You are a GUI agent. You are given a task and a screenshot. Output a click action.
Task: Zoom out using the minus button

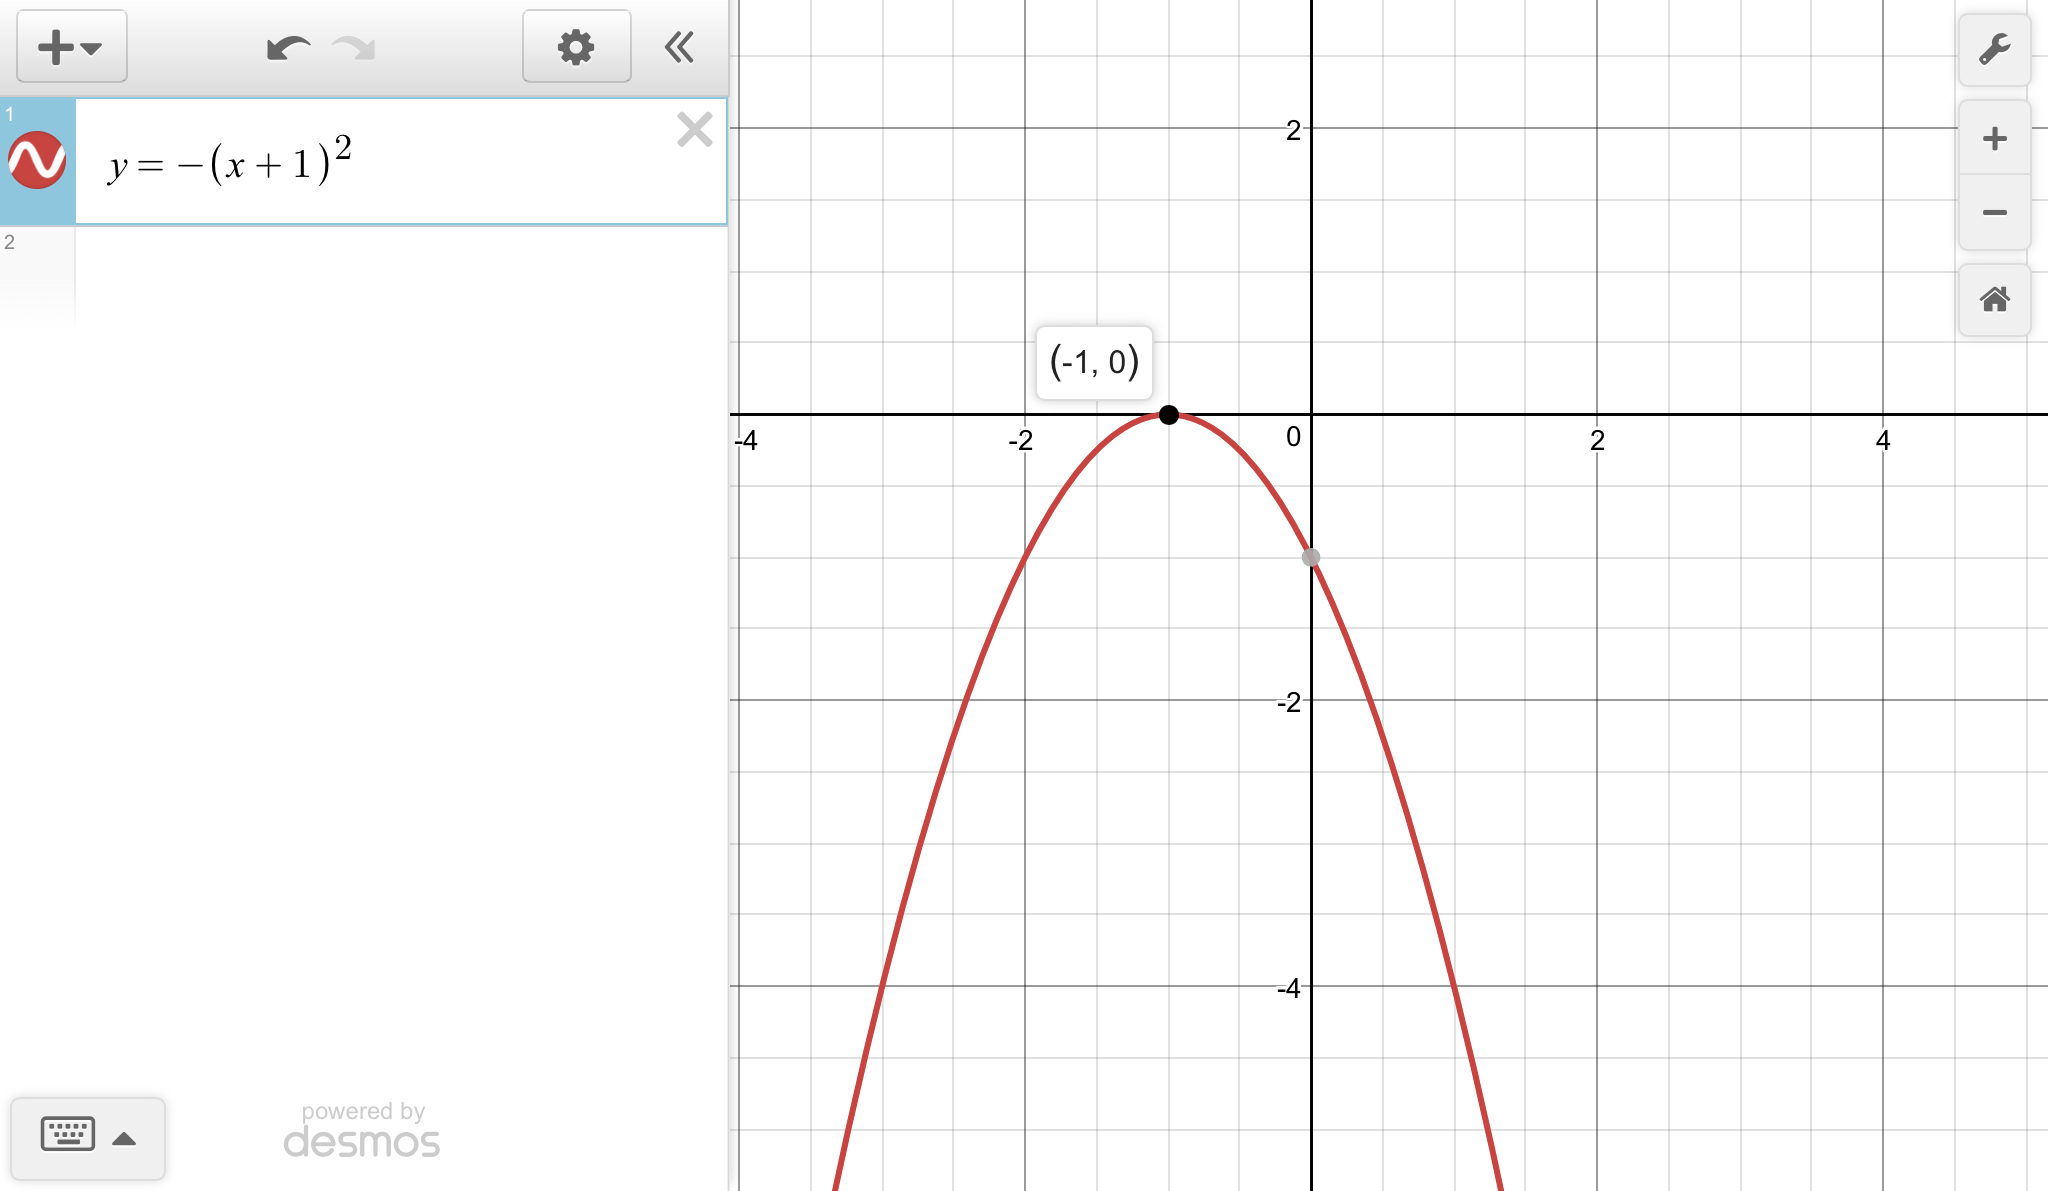(1994, 212)
